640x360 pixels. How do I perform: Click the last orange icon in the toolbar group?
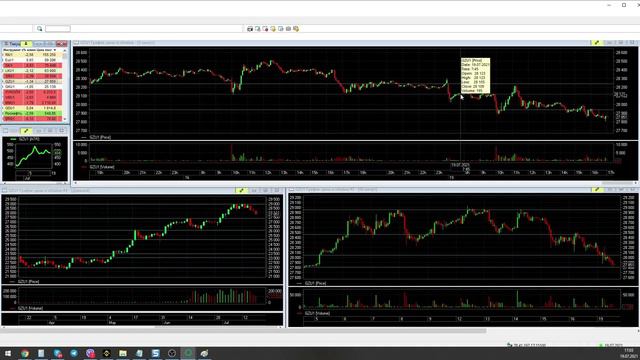(296, 29)
